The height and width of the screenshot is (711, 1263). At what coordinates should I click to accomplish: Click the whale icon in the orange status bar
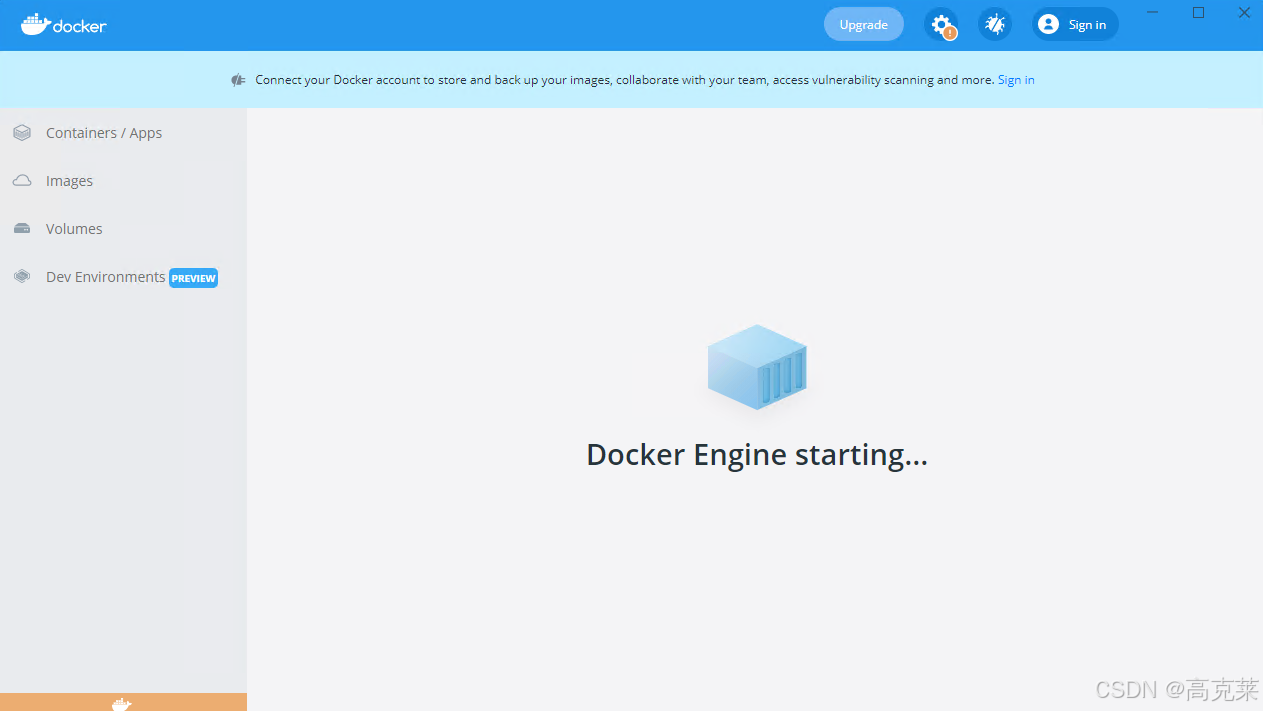[x=123, y=704]
